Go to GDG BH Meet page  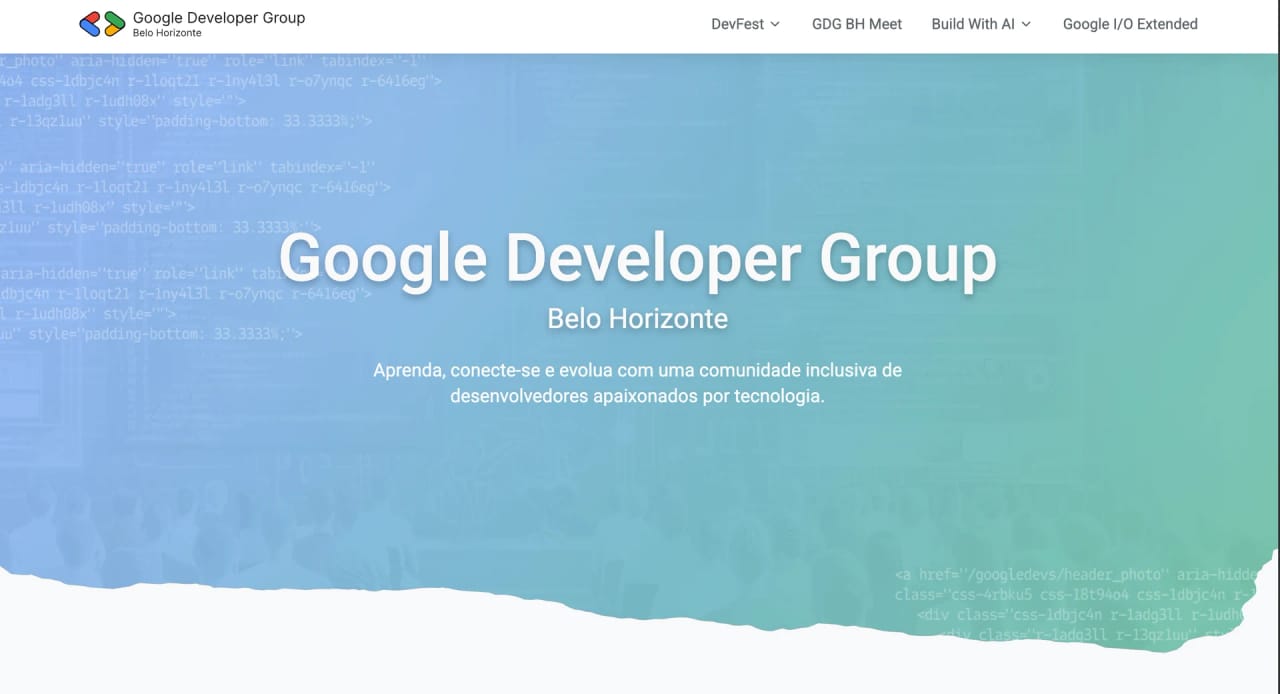click(x=857, y=24)
